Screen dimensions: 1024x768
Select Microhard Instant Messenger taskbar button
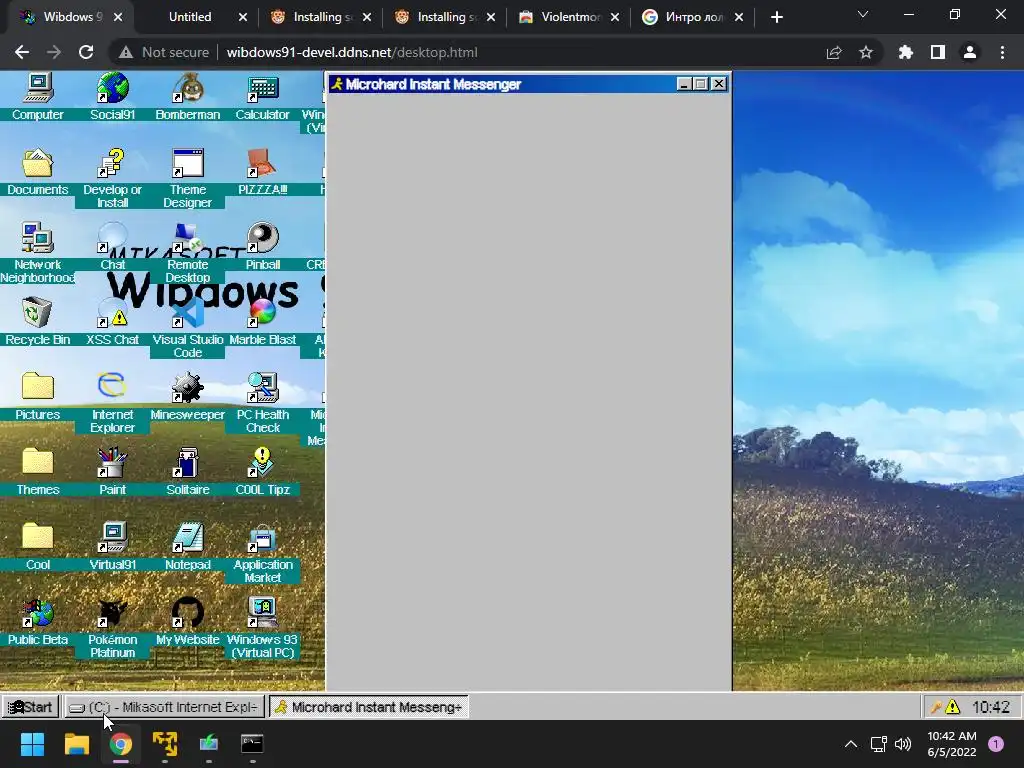coord(369,707)
